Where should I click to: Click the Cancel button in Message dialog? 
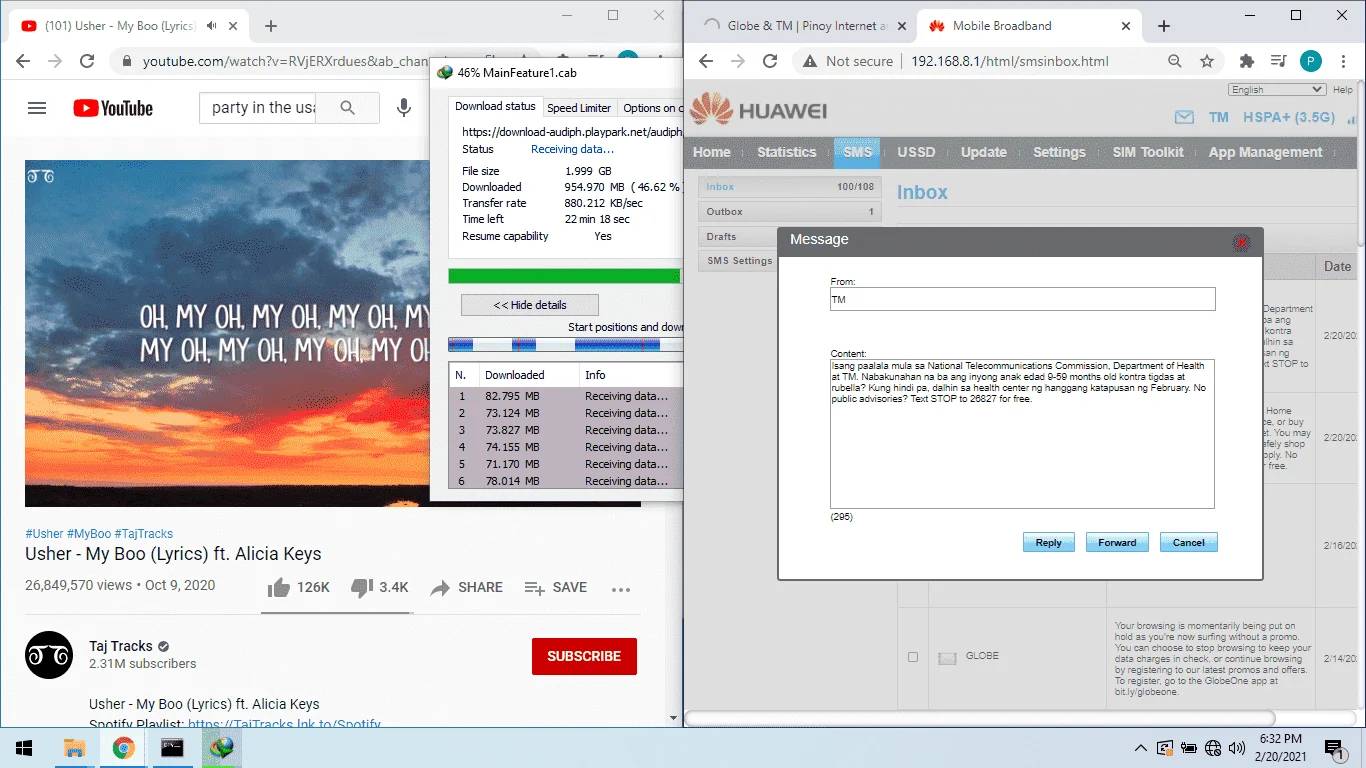pos(1188,542)
